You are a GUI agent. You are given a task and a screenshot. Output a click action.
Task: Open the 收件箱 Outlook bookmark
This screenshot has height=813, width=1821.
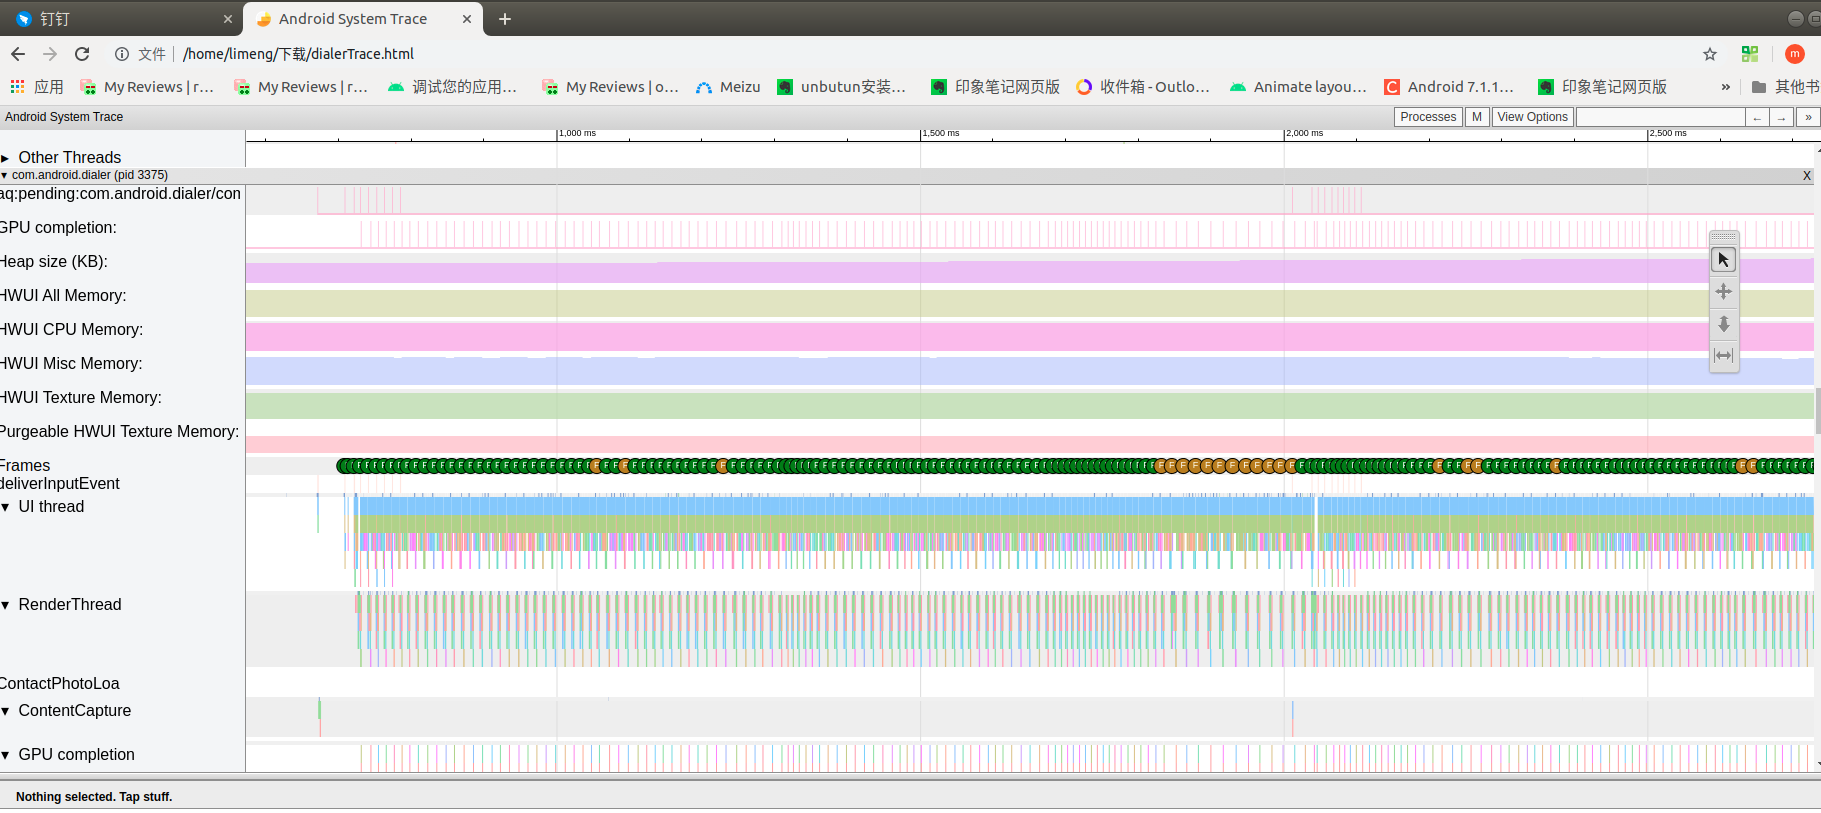(1143, 87)
